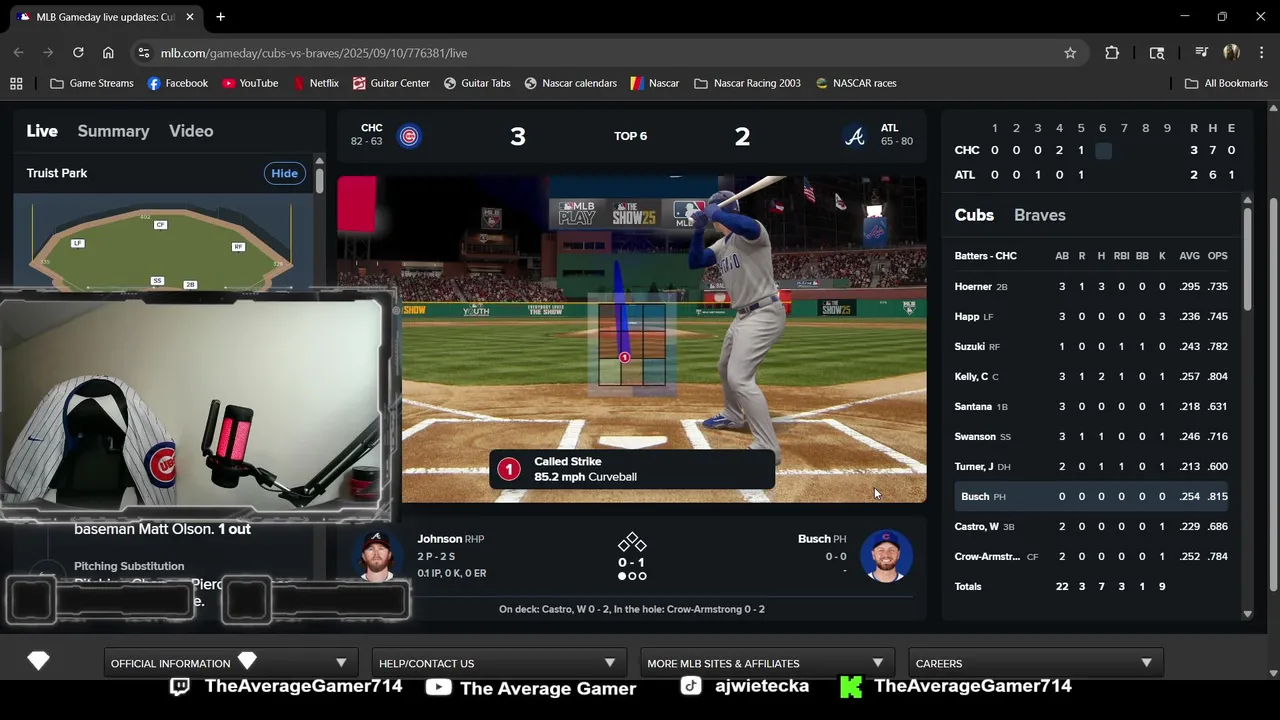Click Busch in the batters list
Screen dimensions: 1280x720
pyautogui.click(x=975, y=496)
